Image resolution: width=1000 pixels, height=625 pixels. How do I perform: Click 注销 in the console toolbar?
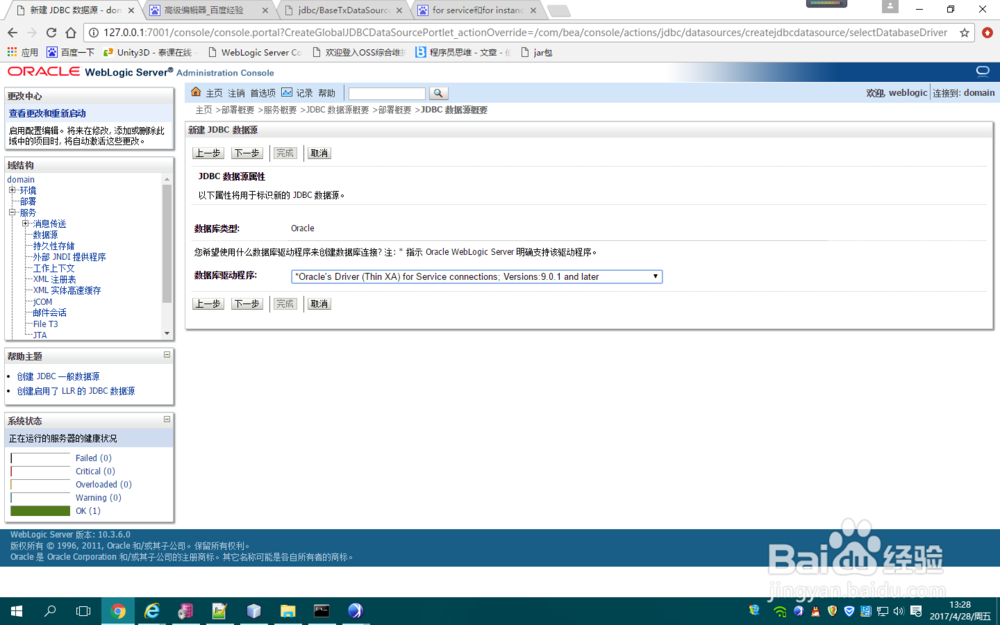pyautogui.click(x=236, y=93)
